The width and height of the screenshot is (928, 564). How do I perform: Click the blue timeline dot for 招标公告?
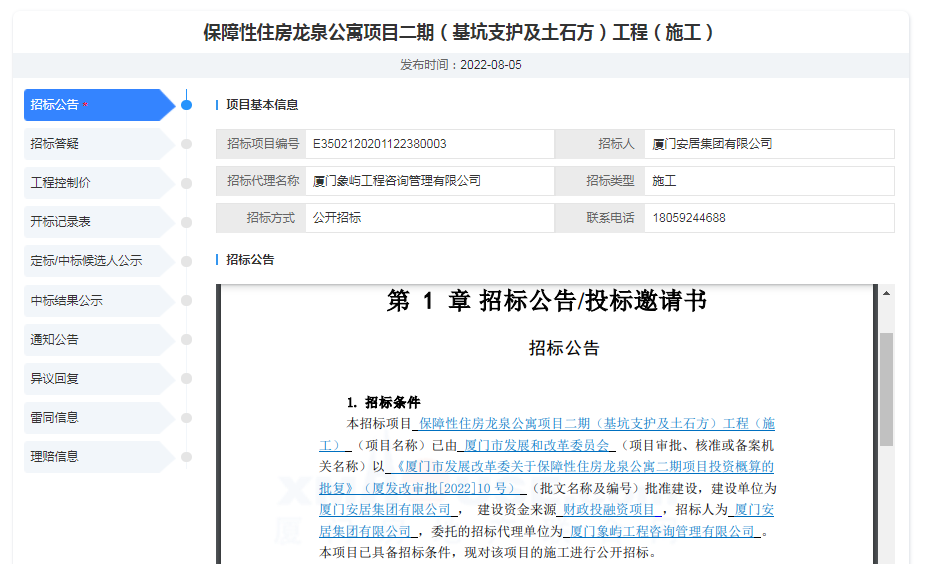point(186,105)
